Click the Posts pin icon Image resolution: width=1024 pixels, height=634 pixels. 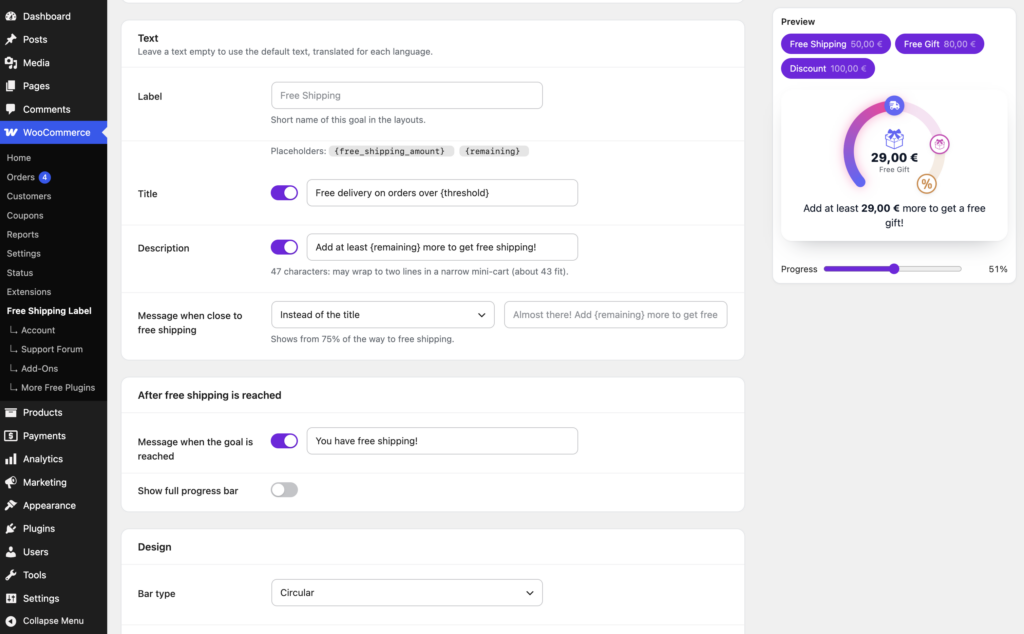click(10, 39)
